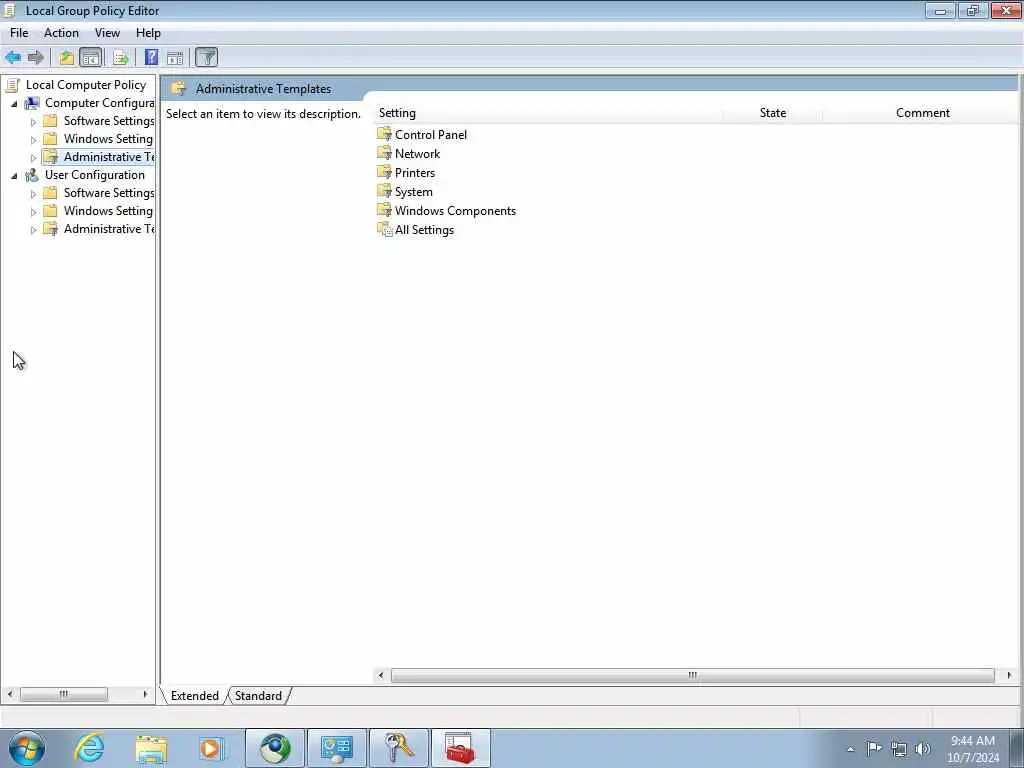1024x768 pixels.
Task: Open the View menu
Action: point(107,33)
